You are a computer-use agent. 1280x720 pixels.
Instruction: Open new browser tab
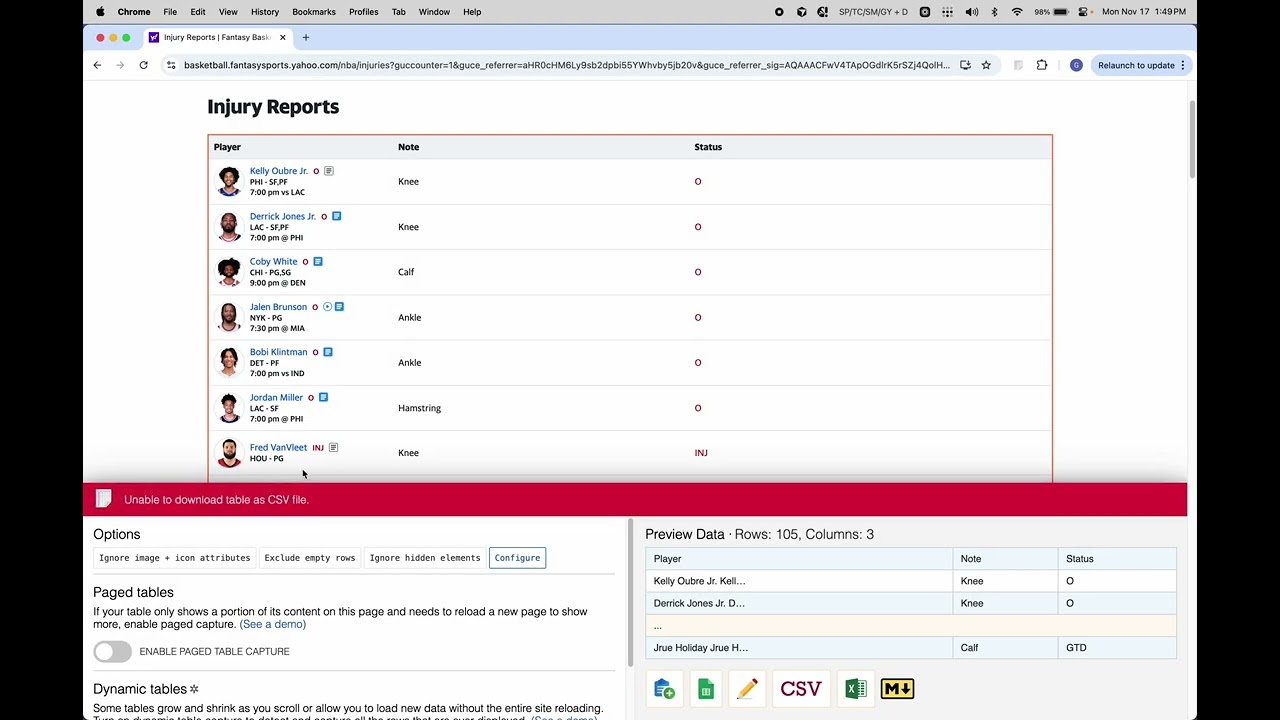point(306,37)
